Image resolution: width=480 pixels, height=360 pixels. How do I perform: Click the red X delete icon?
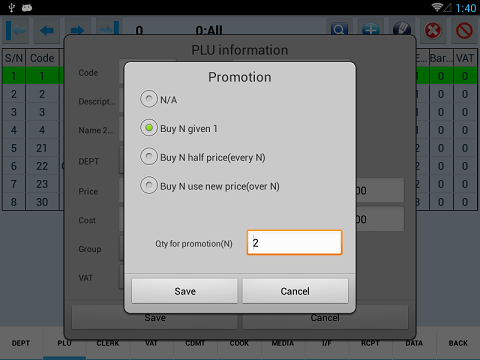pos(433,31)
